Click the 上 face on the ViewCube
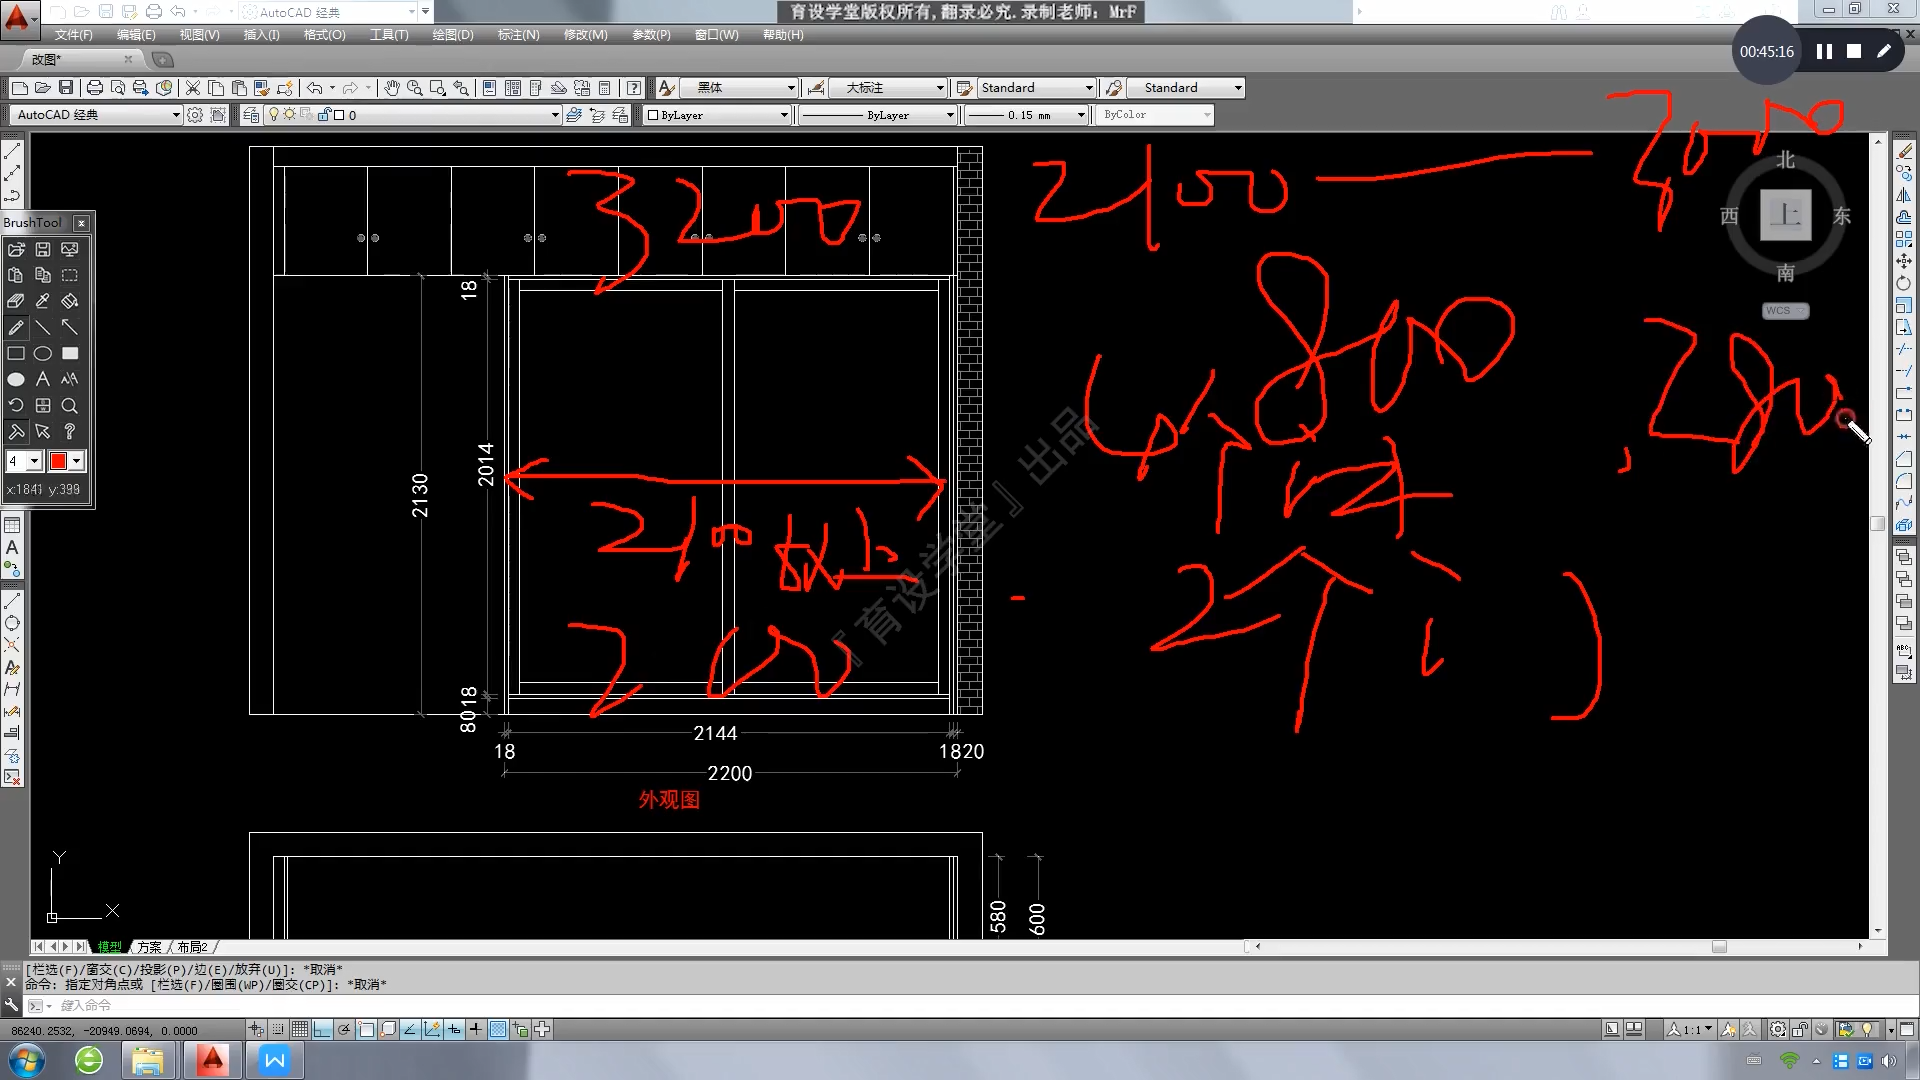The width and height of the screenshot is (1920, 1080). point(1786,215)
